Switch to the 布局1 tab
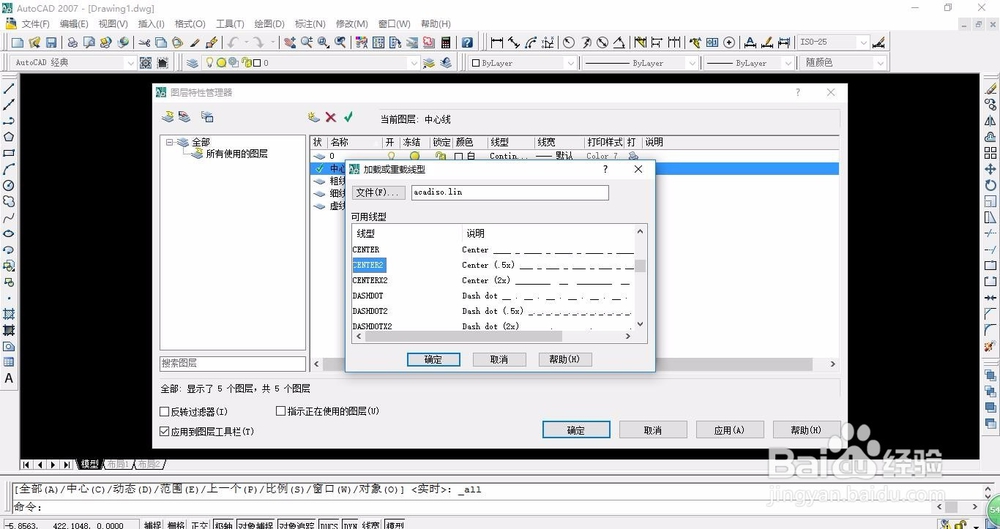Screen dimensions: 1000x529 pyautogui.click(x=119, y=464)
